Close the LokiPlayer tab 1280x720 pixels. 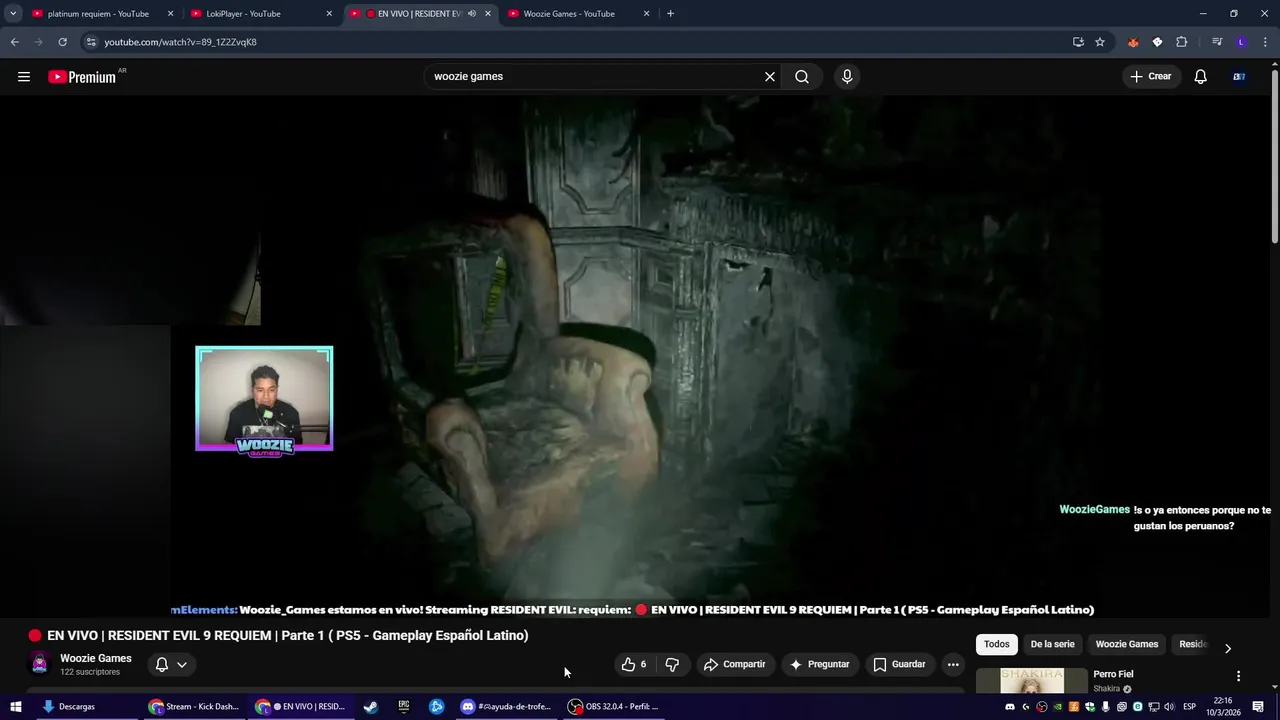329,14
